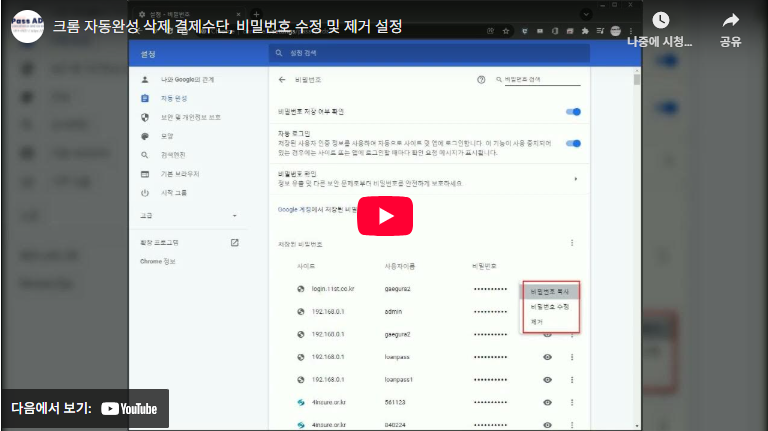Image resolution: width=768 pixels, height=431 pixels.
Task: Click clipboard icon beside 자동 완성
Action: pyautogui.click(x=144, y=98)
